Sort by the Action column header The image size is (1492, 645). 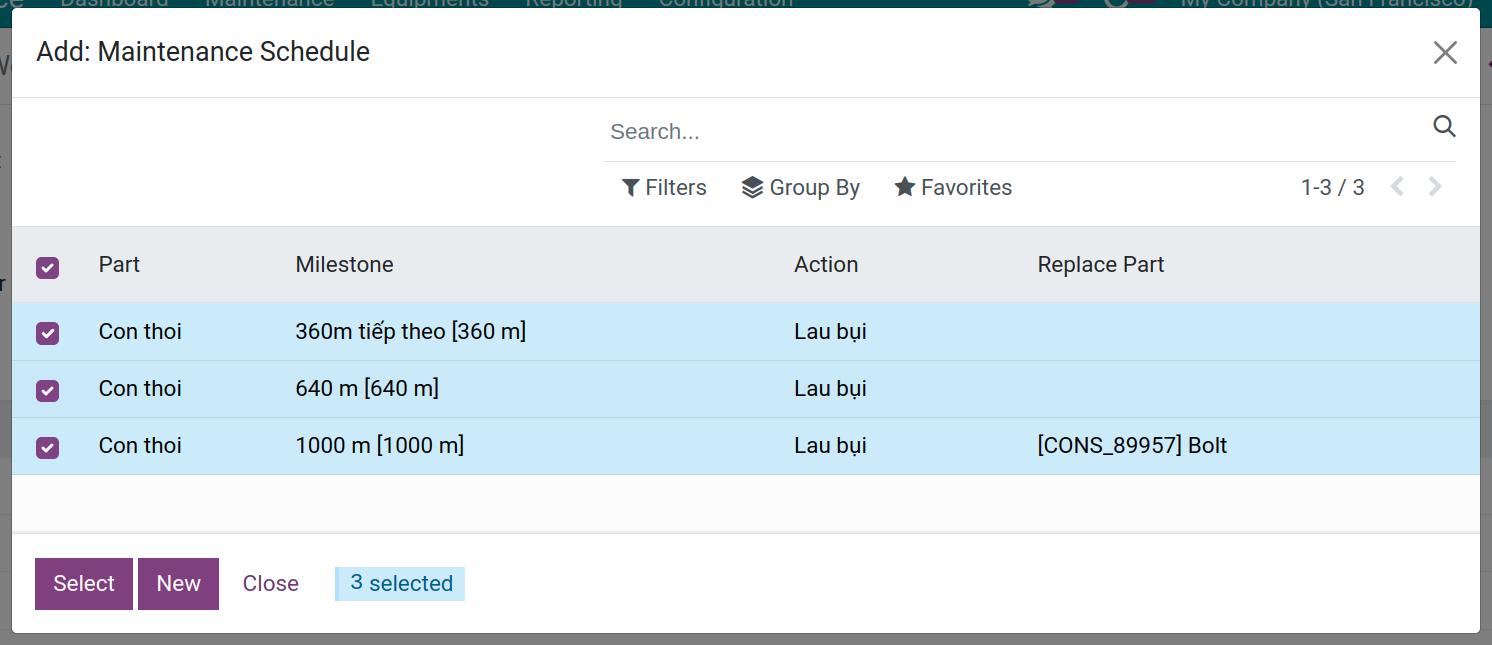(826, 264)
